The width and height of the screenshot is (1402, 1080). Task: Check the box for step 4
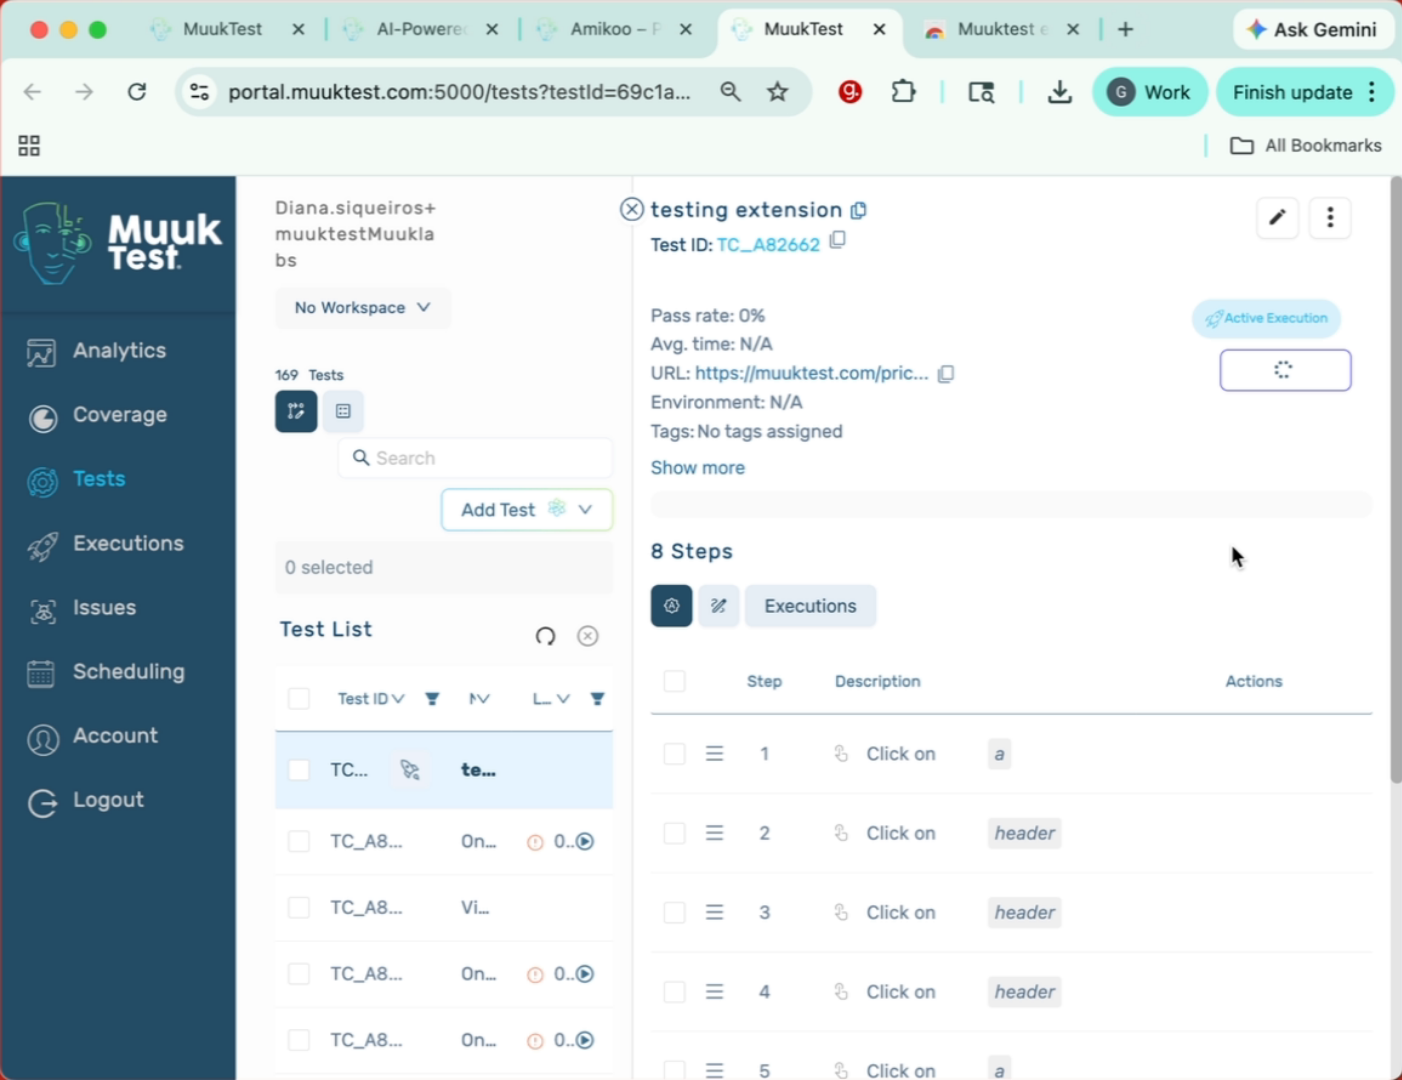click(675, 992)
